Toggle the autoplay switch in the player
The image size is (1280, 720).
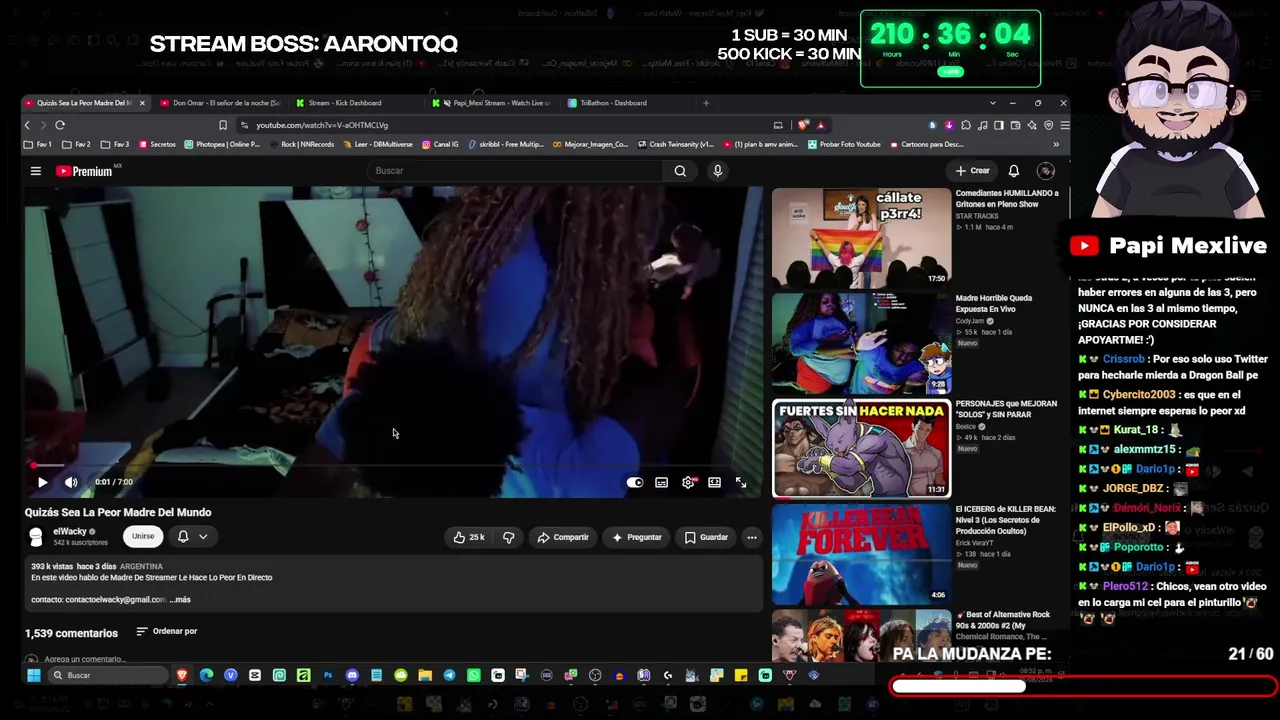pos(635,482)
